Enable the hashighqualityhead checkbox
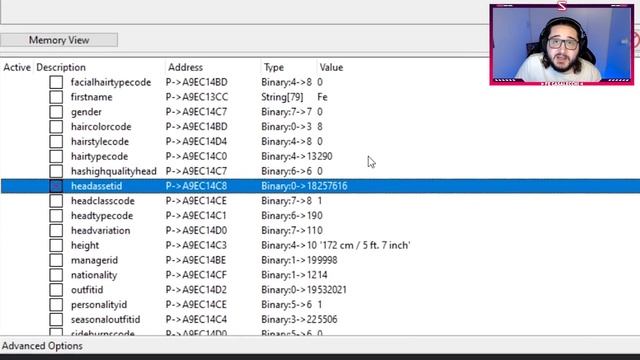The height and width of the screenshot is (360, 640). point(56,171)
